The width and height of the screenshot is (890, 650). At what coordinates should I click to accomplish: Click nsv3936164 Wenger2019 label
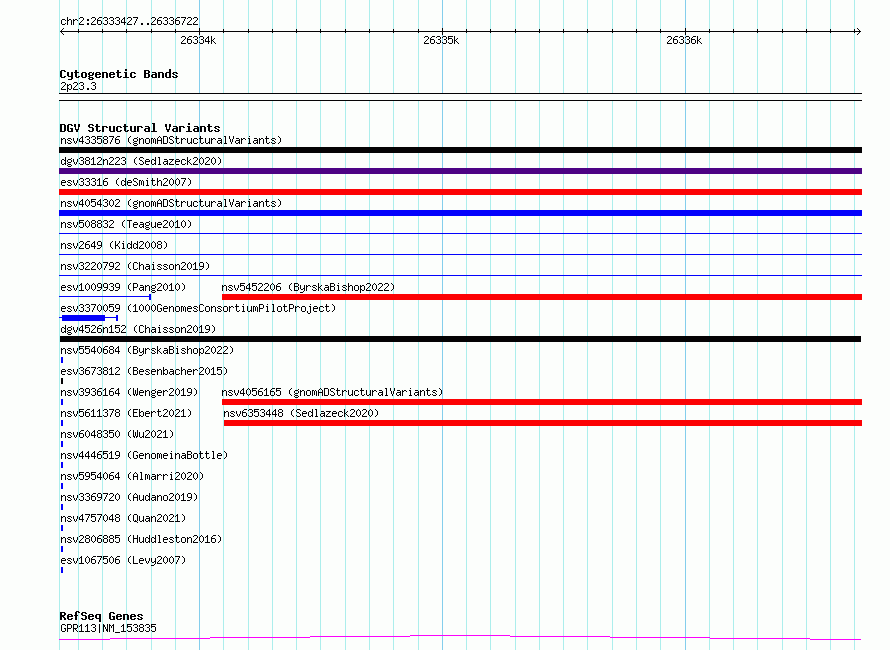[129, 392]
